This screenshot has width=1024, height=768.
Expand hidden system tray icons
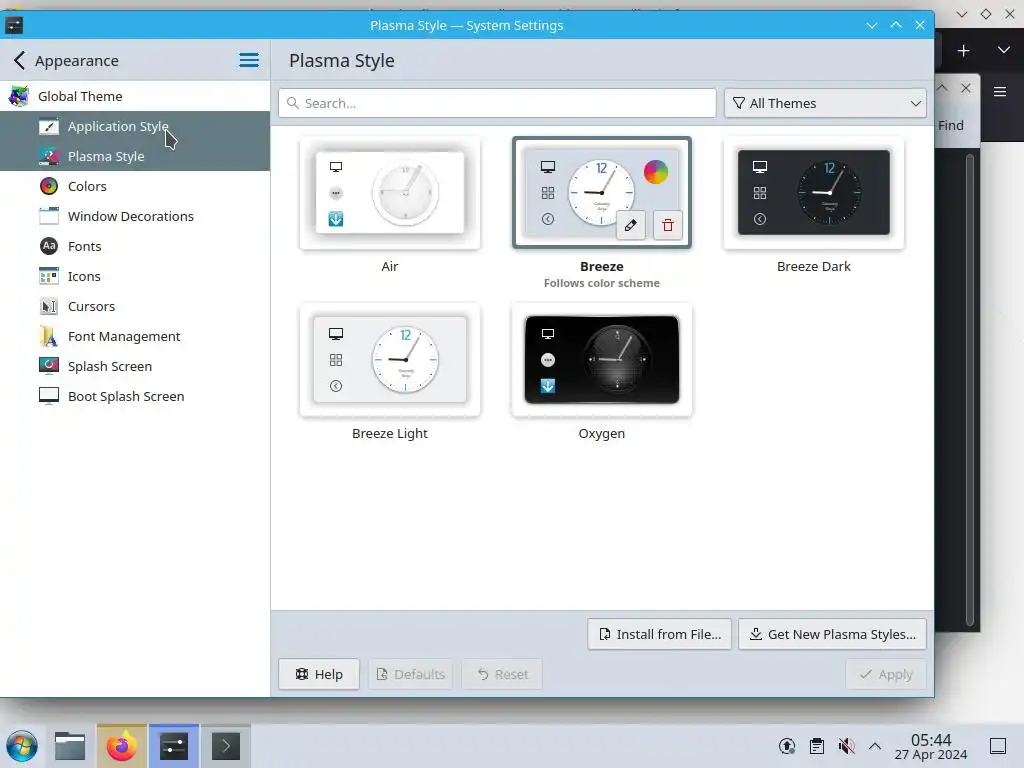tap(875, 746)
